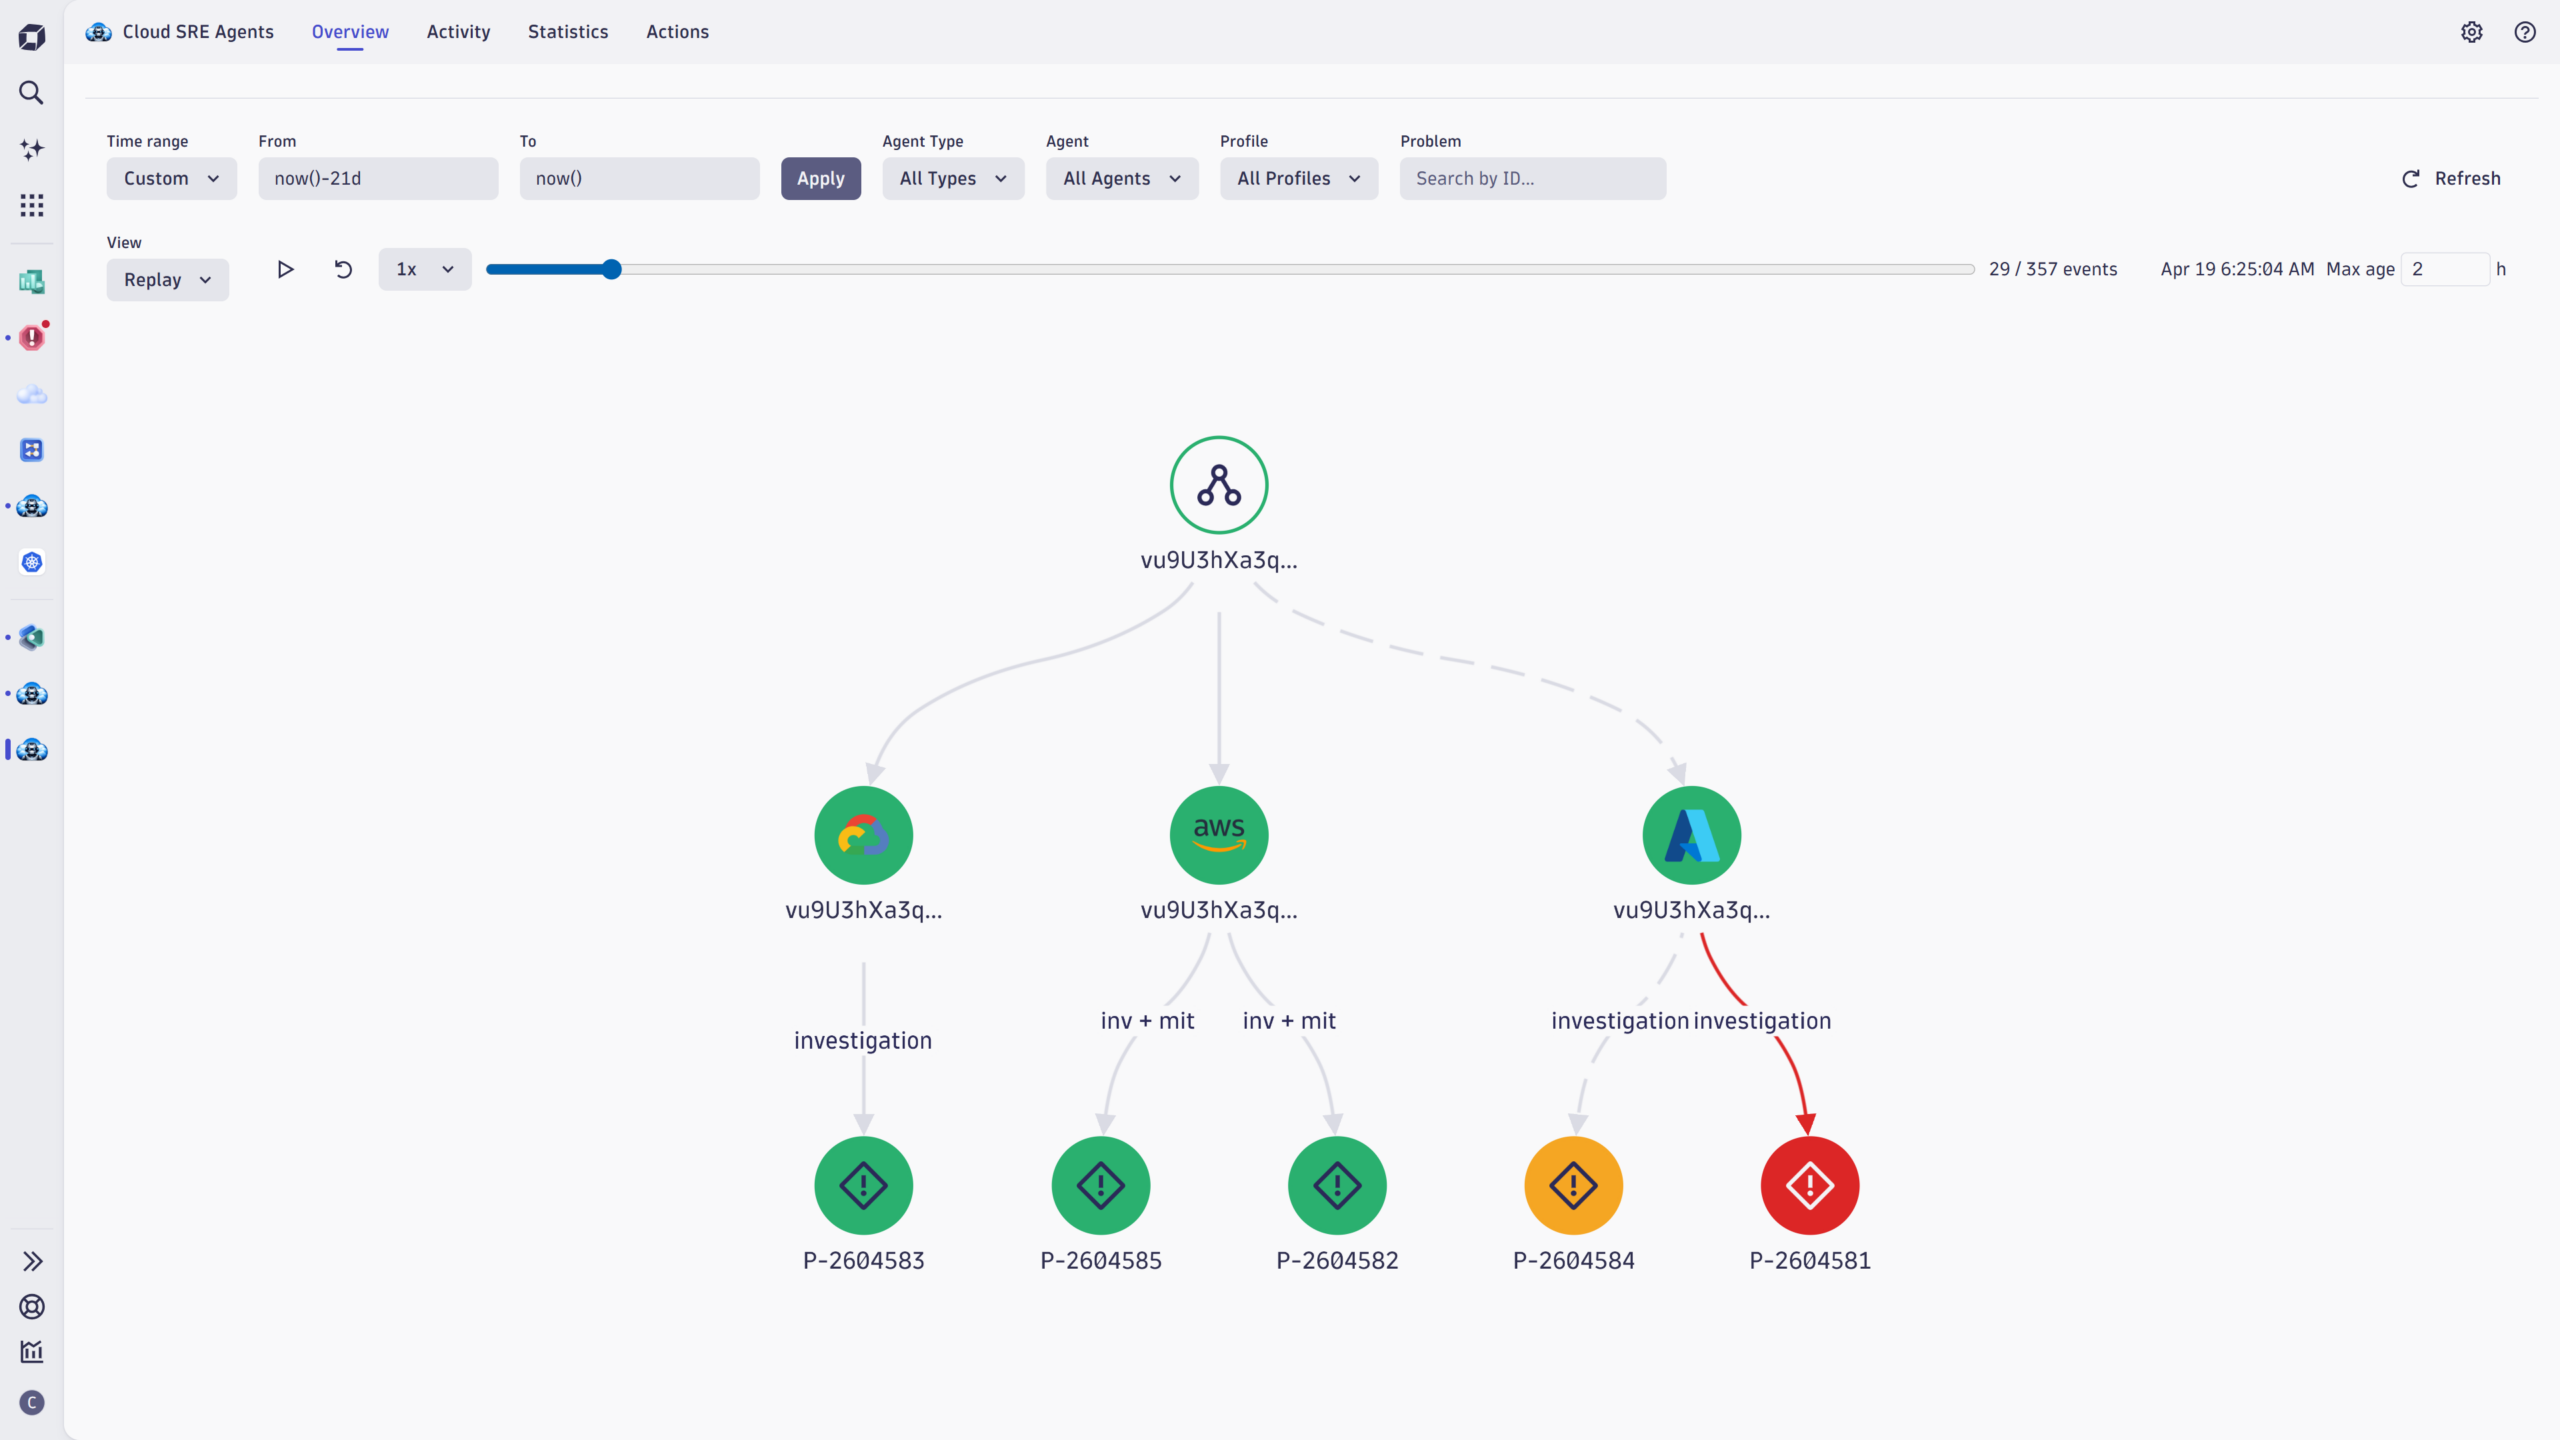Open the light blue Clouds app icon
The height and width of the screenshot is (1440, 2560).
click(32, 394)
